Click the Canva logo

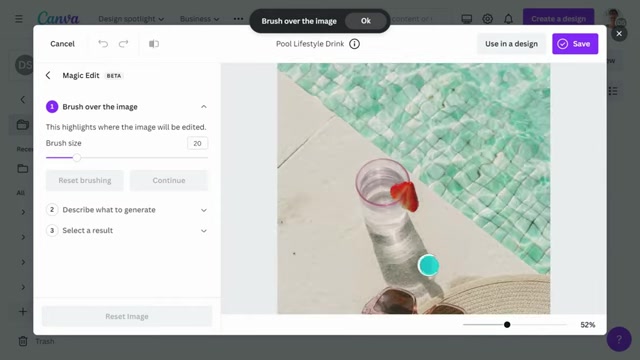pyautogui.click(x=58, y=18)
